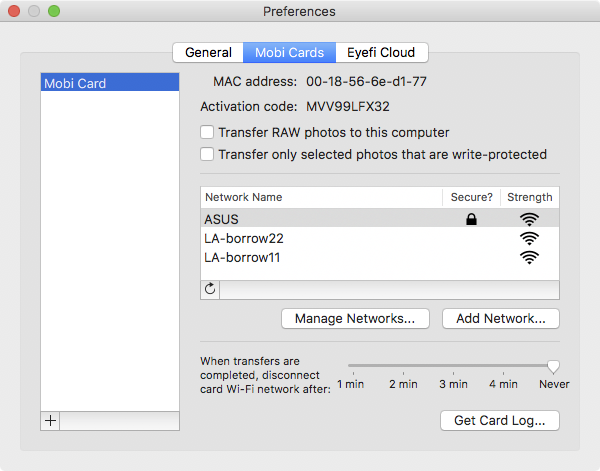This screenshot has width=600, height=471.
Task: Click the disconnect timeout slider handle
Action: tap(553, 367)
